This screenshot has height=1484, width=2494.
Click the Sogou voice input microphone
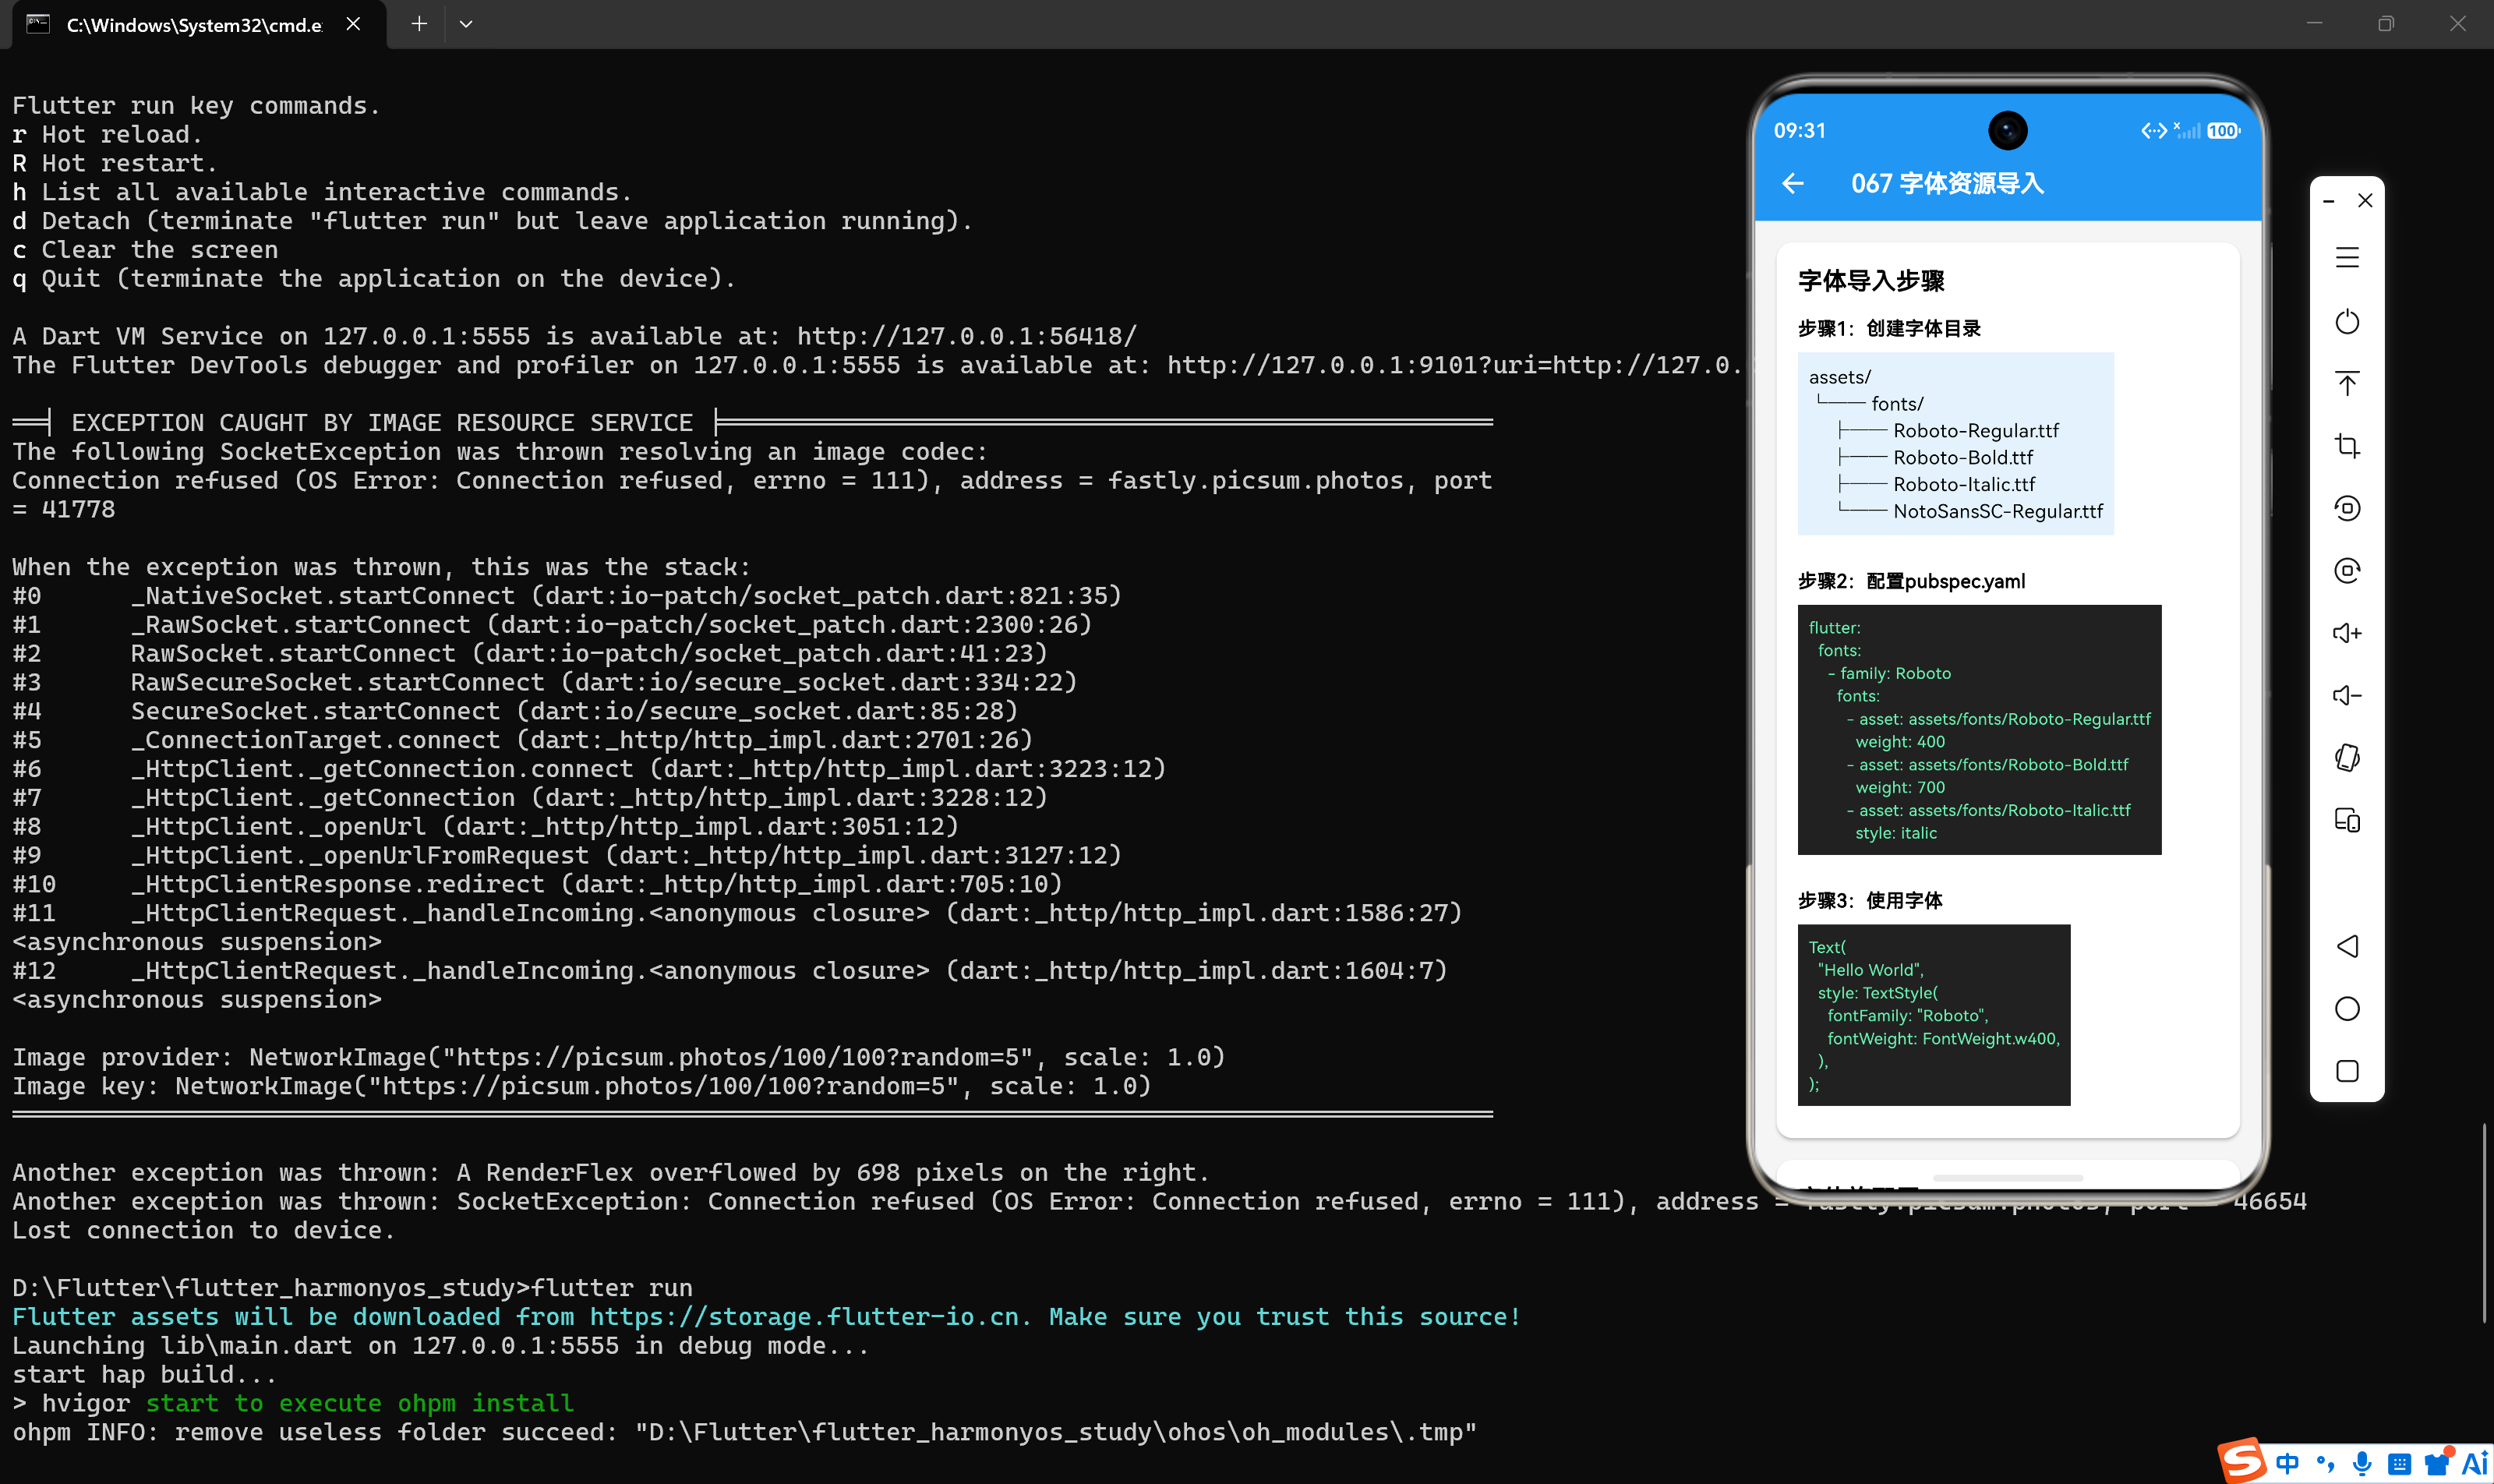[2362, 1463]
